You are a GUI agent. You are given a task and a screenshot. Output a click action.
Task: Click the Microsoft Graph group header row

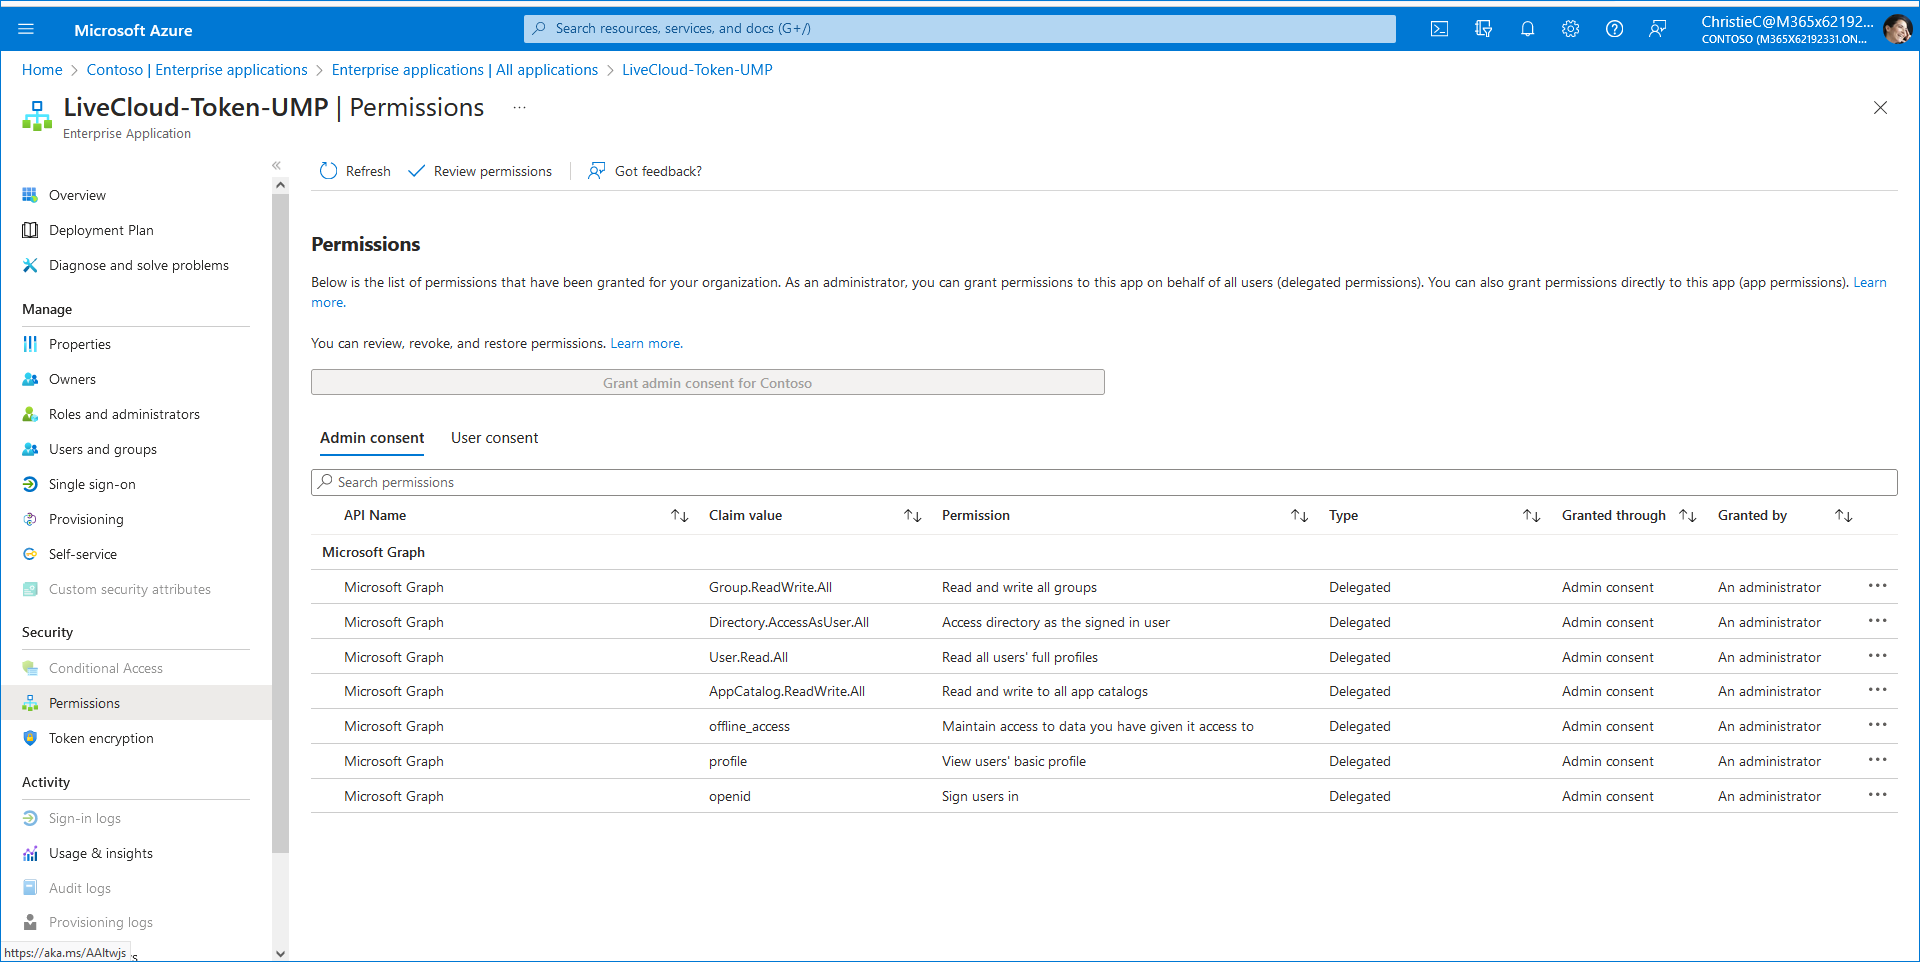(x=1104, y=552)
